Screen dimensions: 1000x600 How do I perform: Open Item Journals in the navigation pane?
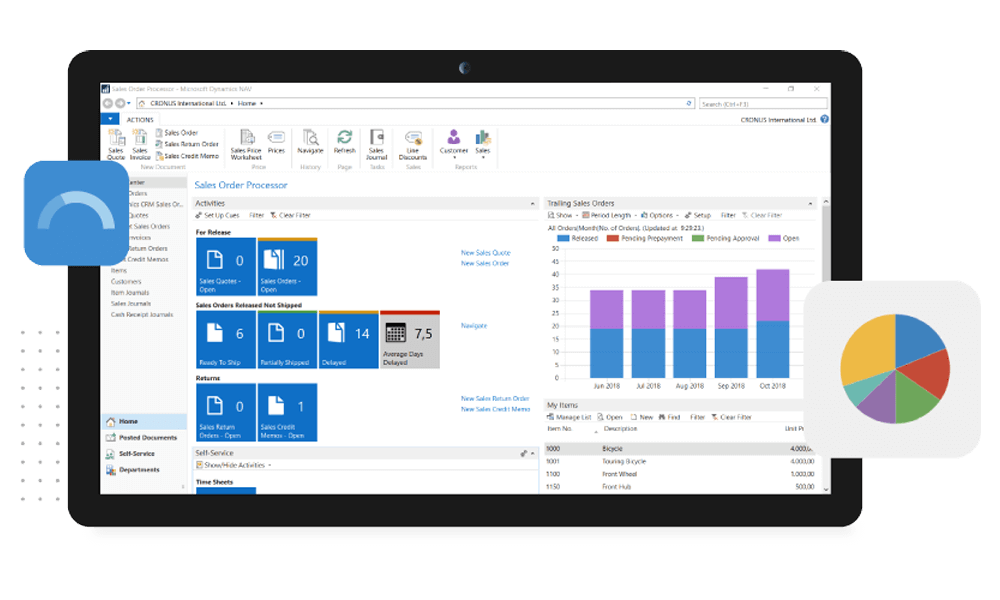coord(130,293)
